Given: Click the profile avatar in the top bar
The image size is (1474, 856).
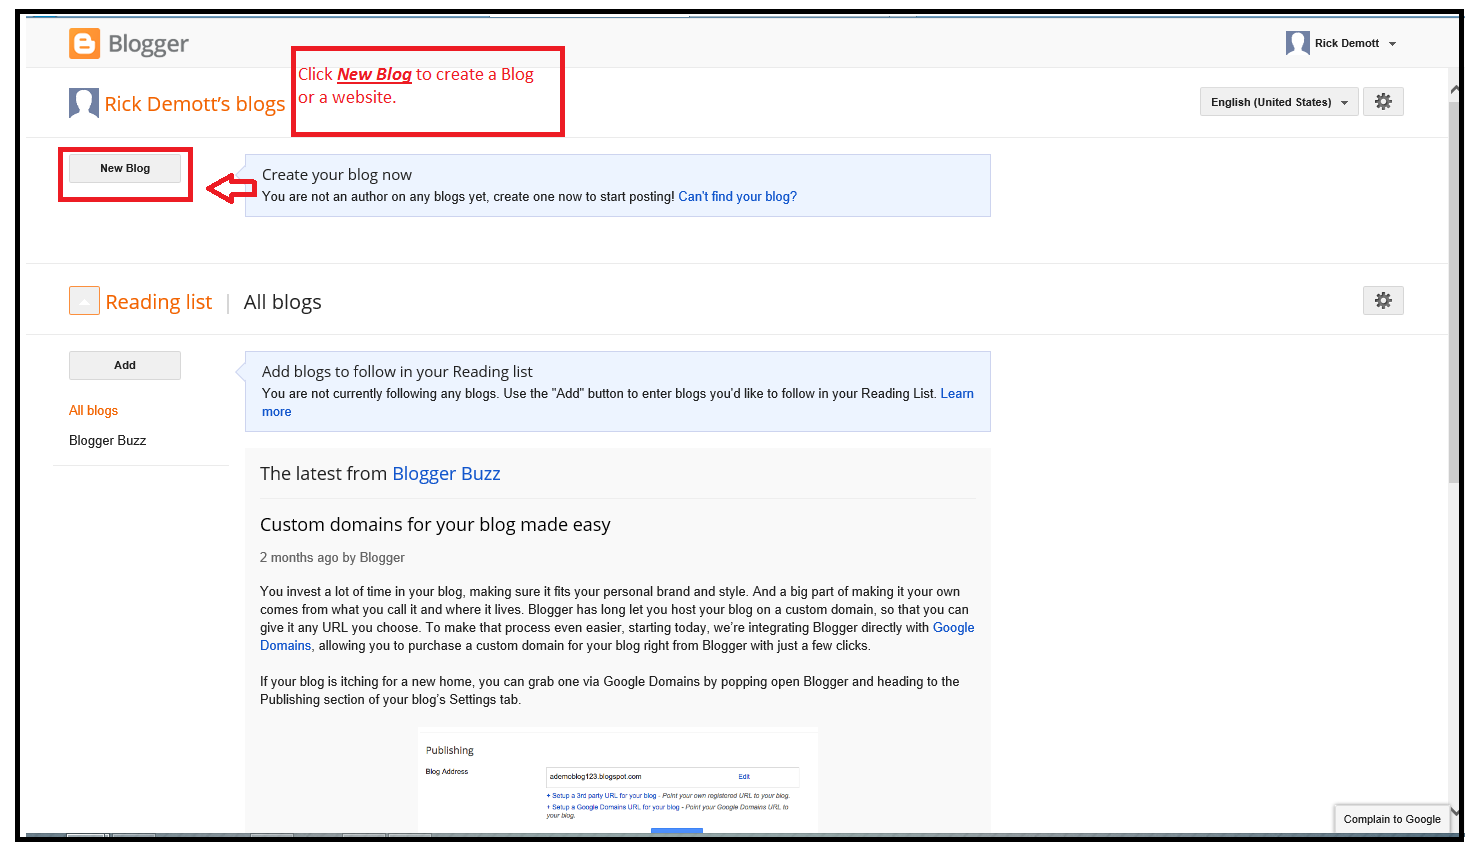Looking at the screenshot, I should (1297, 43).
